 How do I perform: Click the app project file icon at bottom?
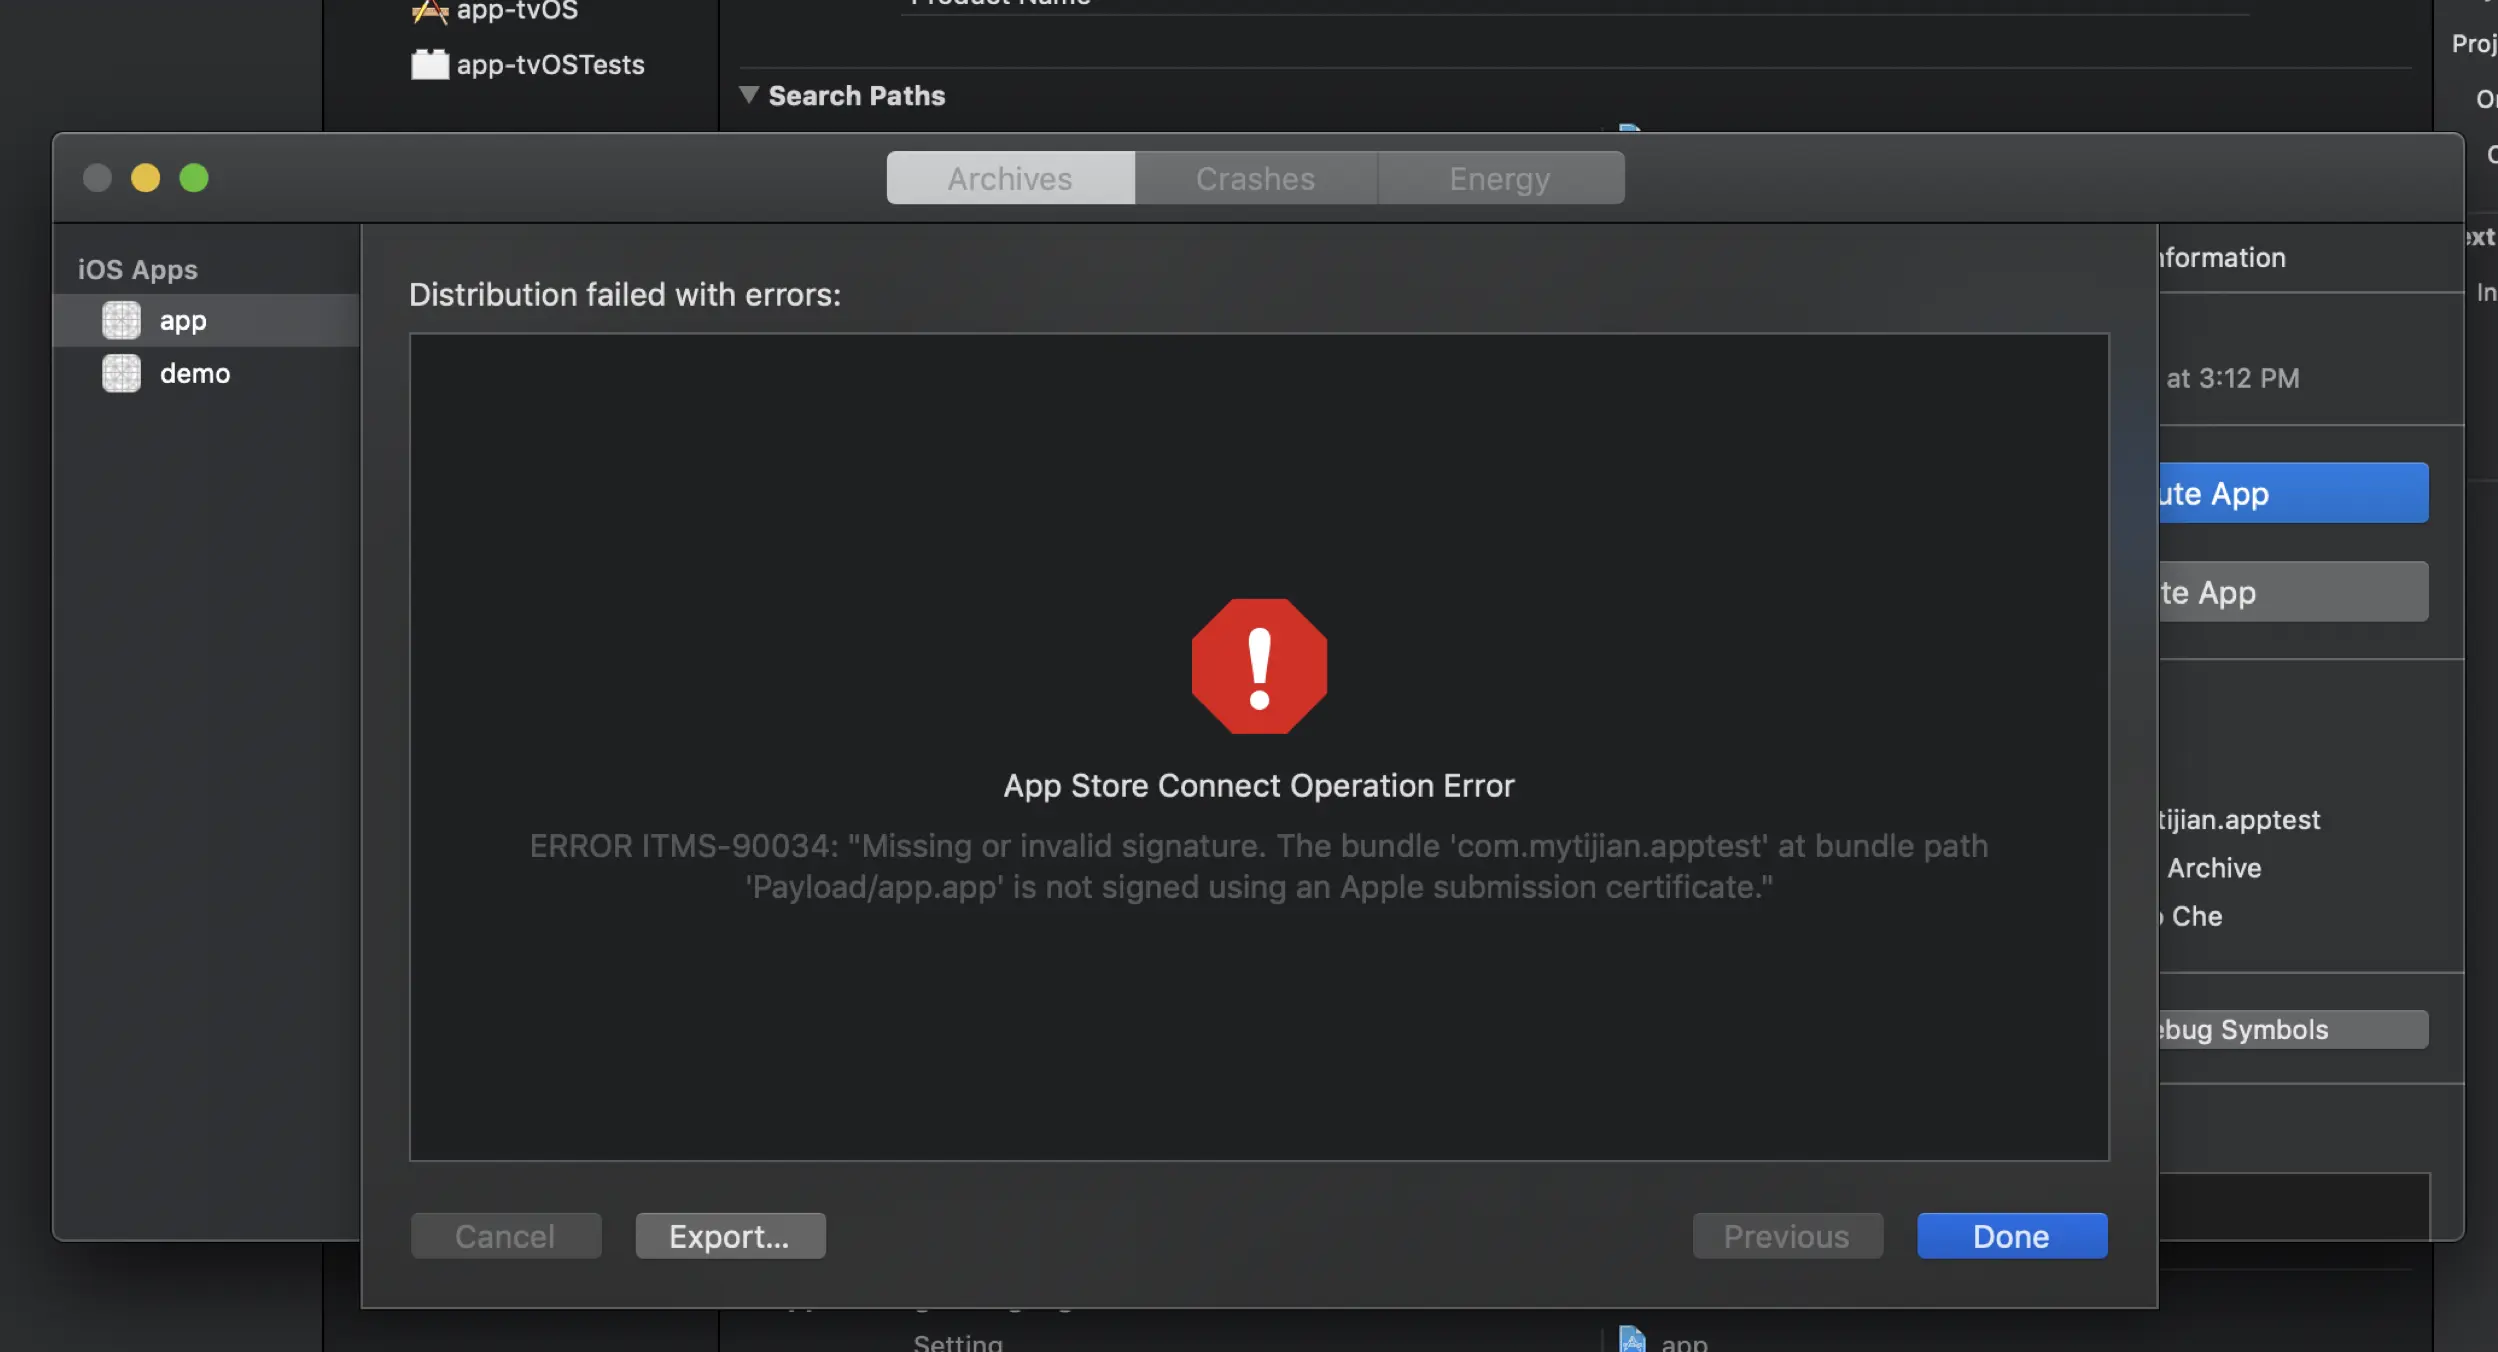tap(1632, 1340)
